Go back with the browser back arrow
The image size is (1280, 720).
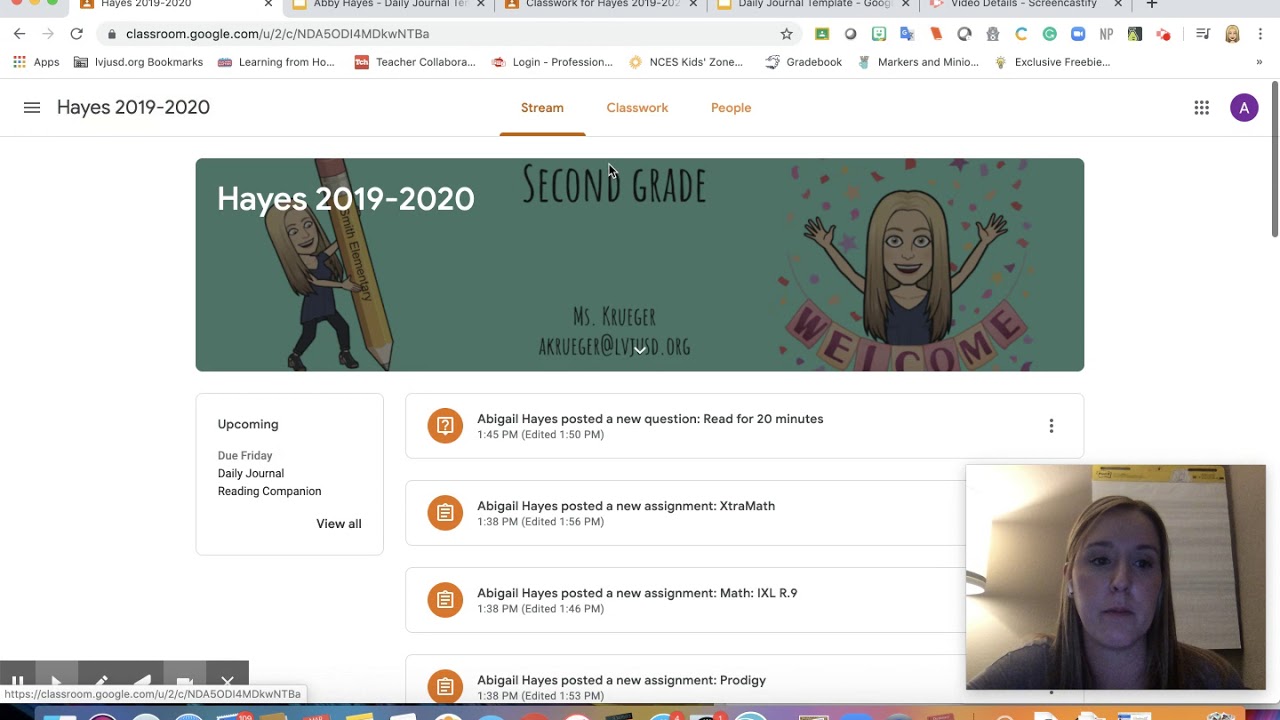pos(19,34)
